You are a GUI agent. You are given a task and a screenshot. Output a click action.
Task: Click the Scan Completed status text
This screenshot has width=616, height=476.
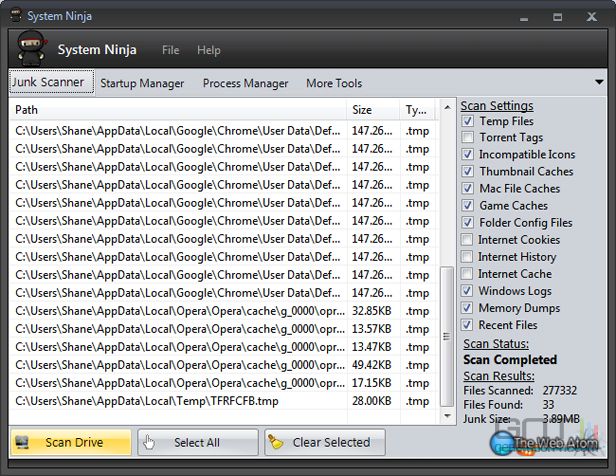click(x=510, y=359)
